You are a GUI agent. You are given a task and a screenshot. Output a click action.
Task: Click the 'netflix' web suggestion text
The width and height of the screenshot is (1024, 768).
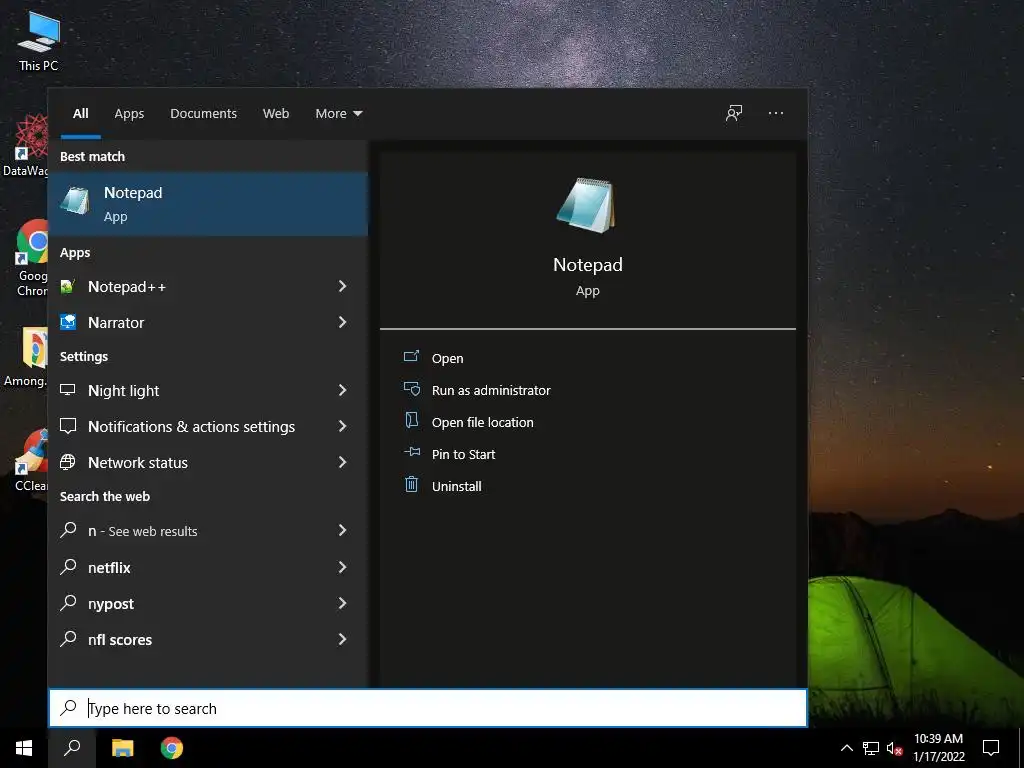109,568
